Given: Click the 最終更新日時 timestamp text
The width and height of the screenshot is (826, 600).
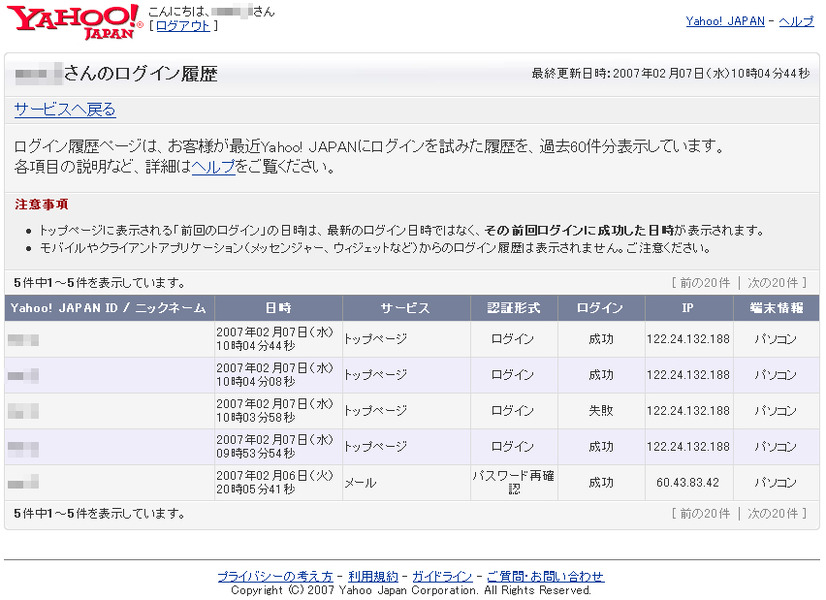Looking at the screenshot, I should [x=671, y=74].
